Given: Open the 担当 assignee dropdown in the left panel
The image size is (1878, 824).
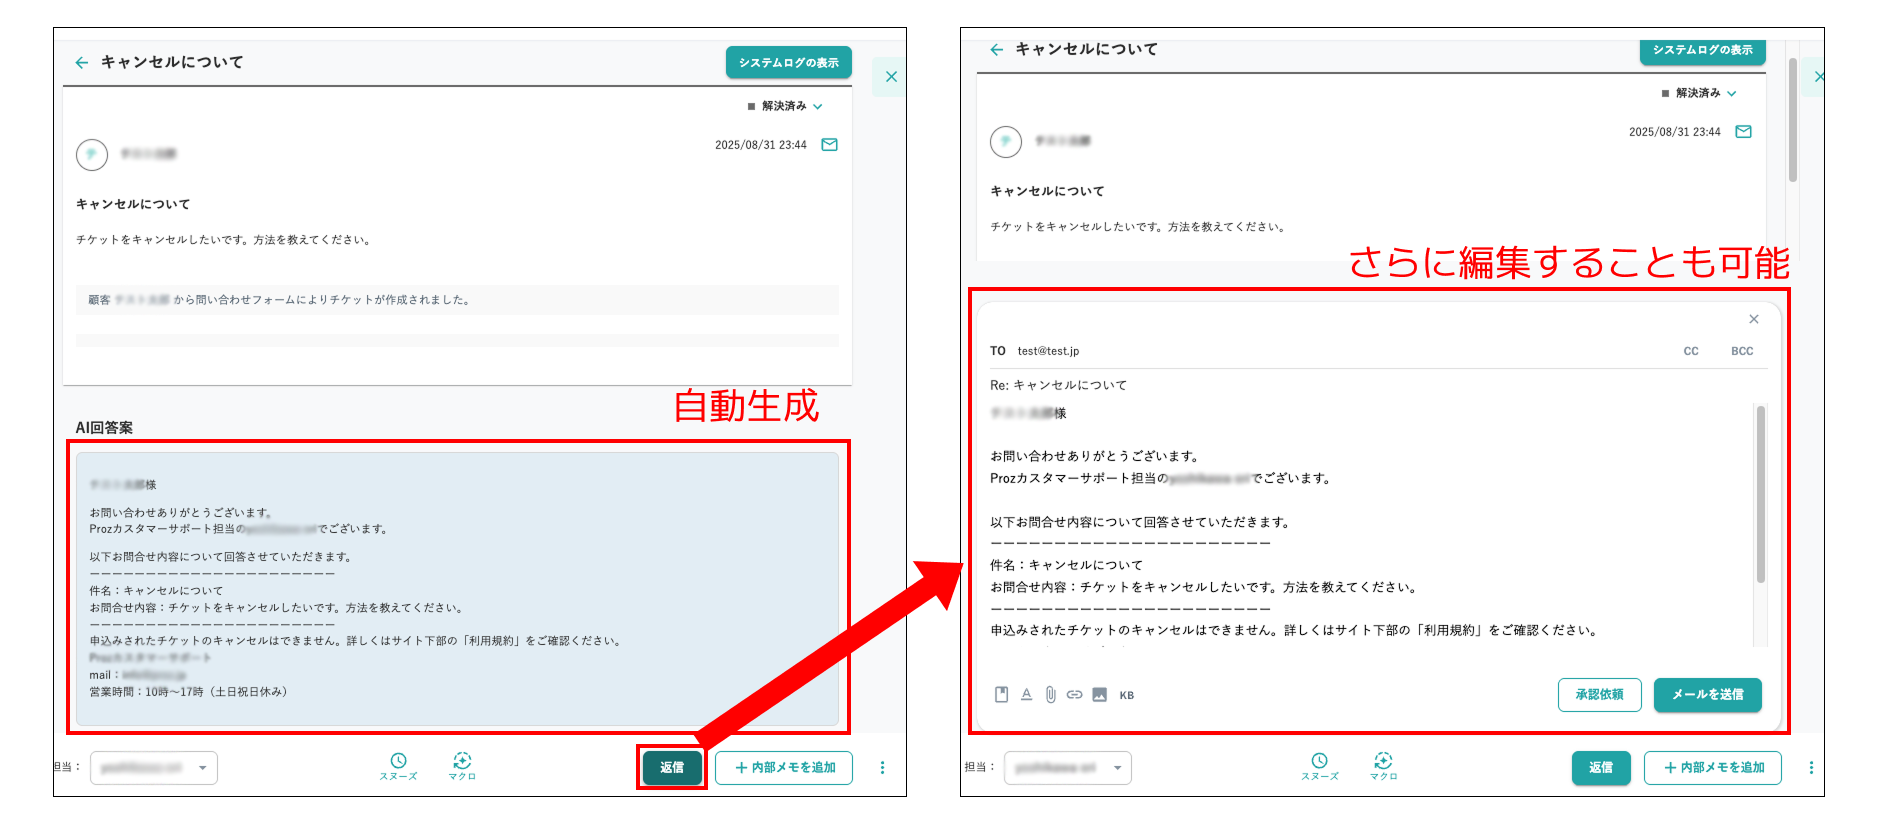Looking at the screenshot, I should pos(154,768).
